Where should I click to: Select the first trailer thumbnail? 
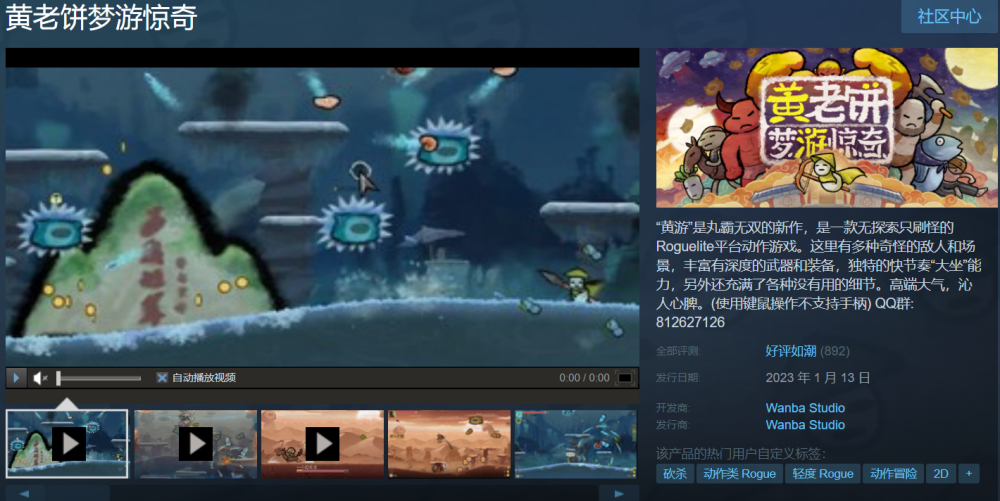67,443
